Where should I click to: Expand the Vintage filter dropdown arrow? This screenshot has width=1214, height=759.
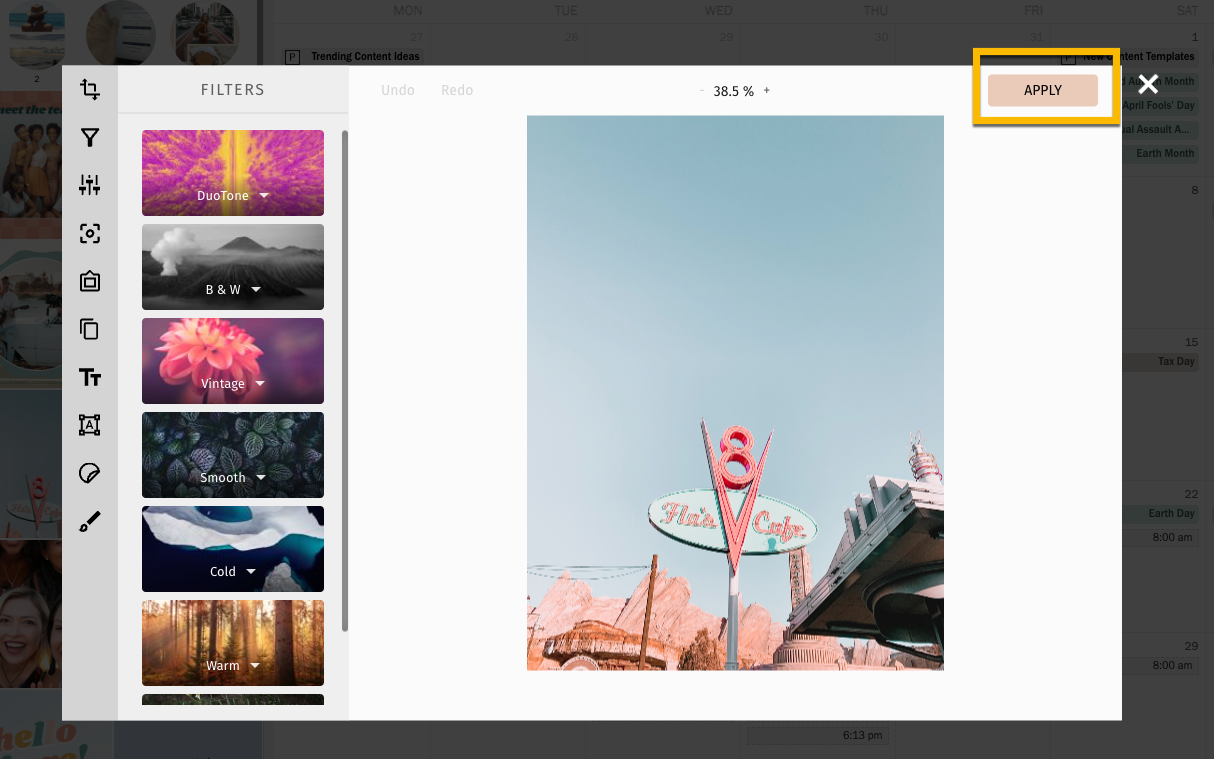(260, 384)
